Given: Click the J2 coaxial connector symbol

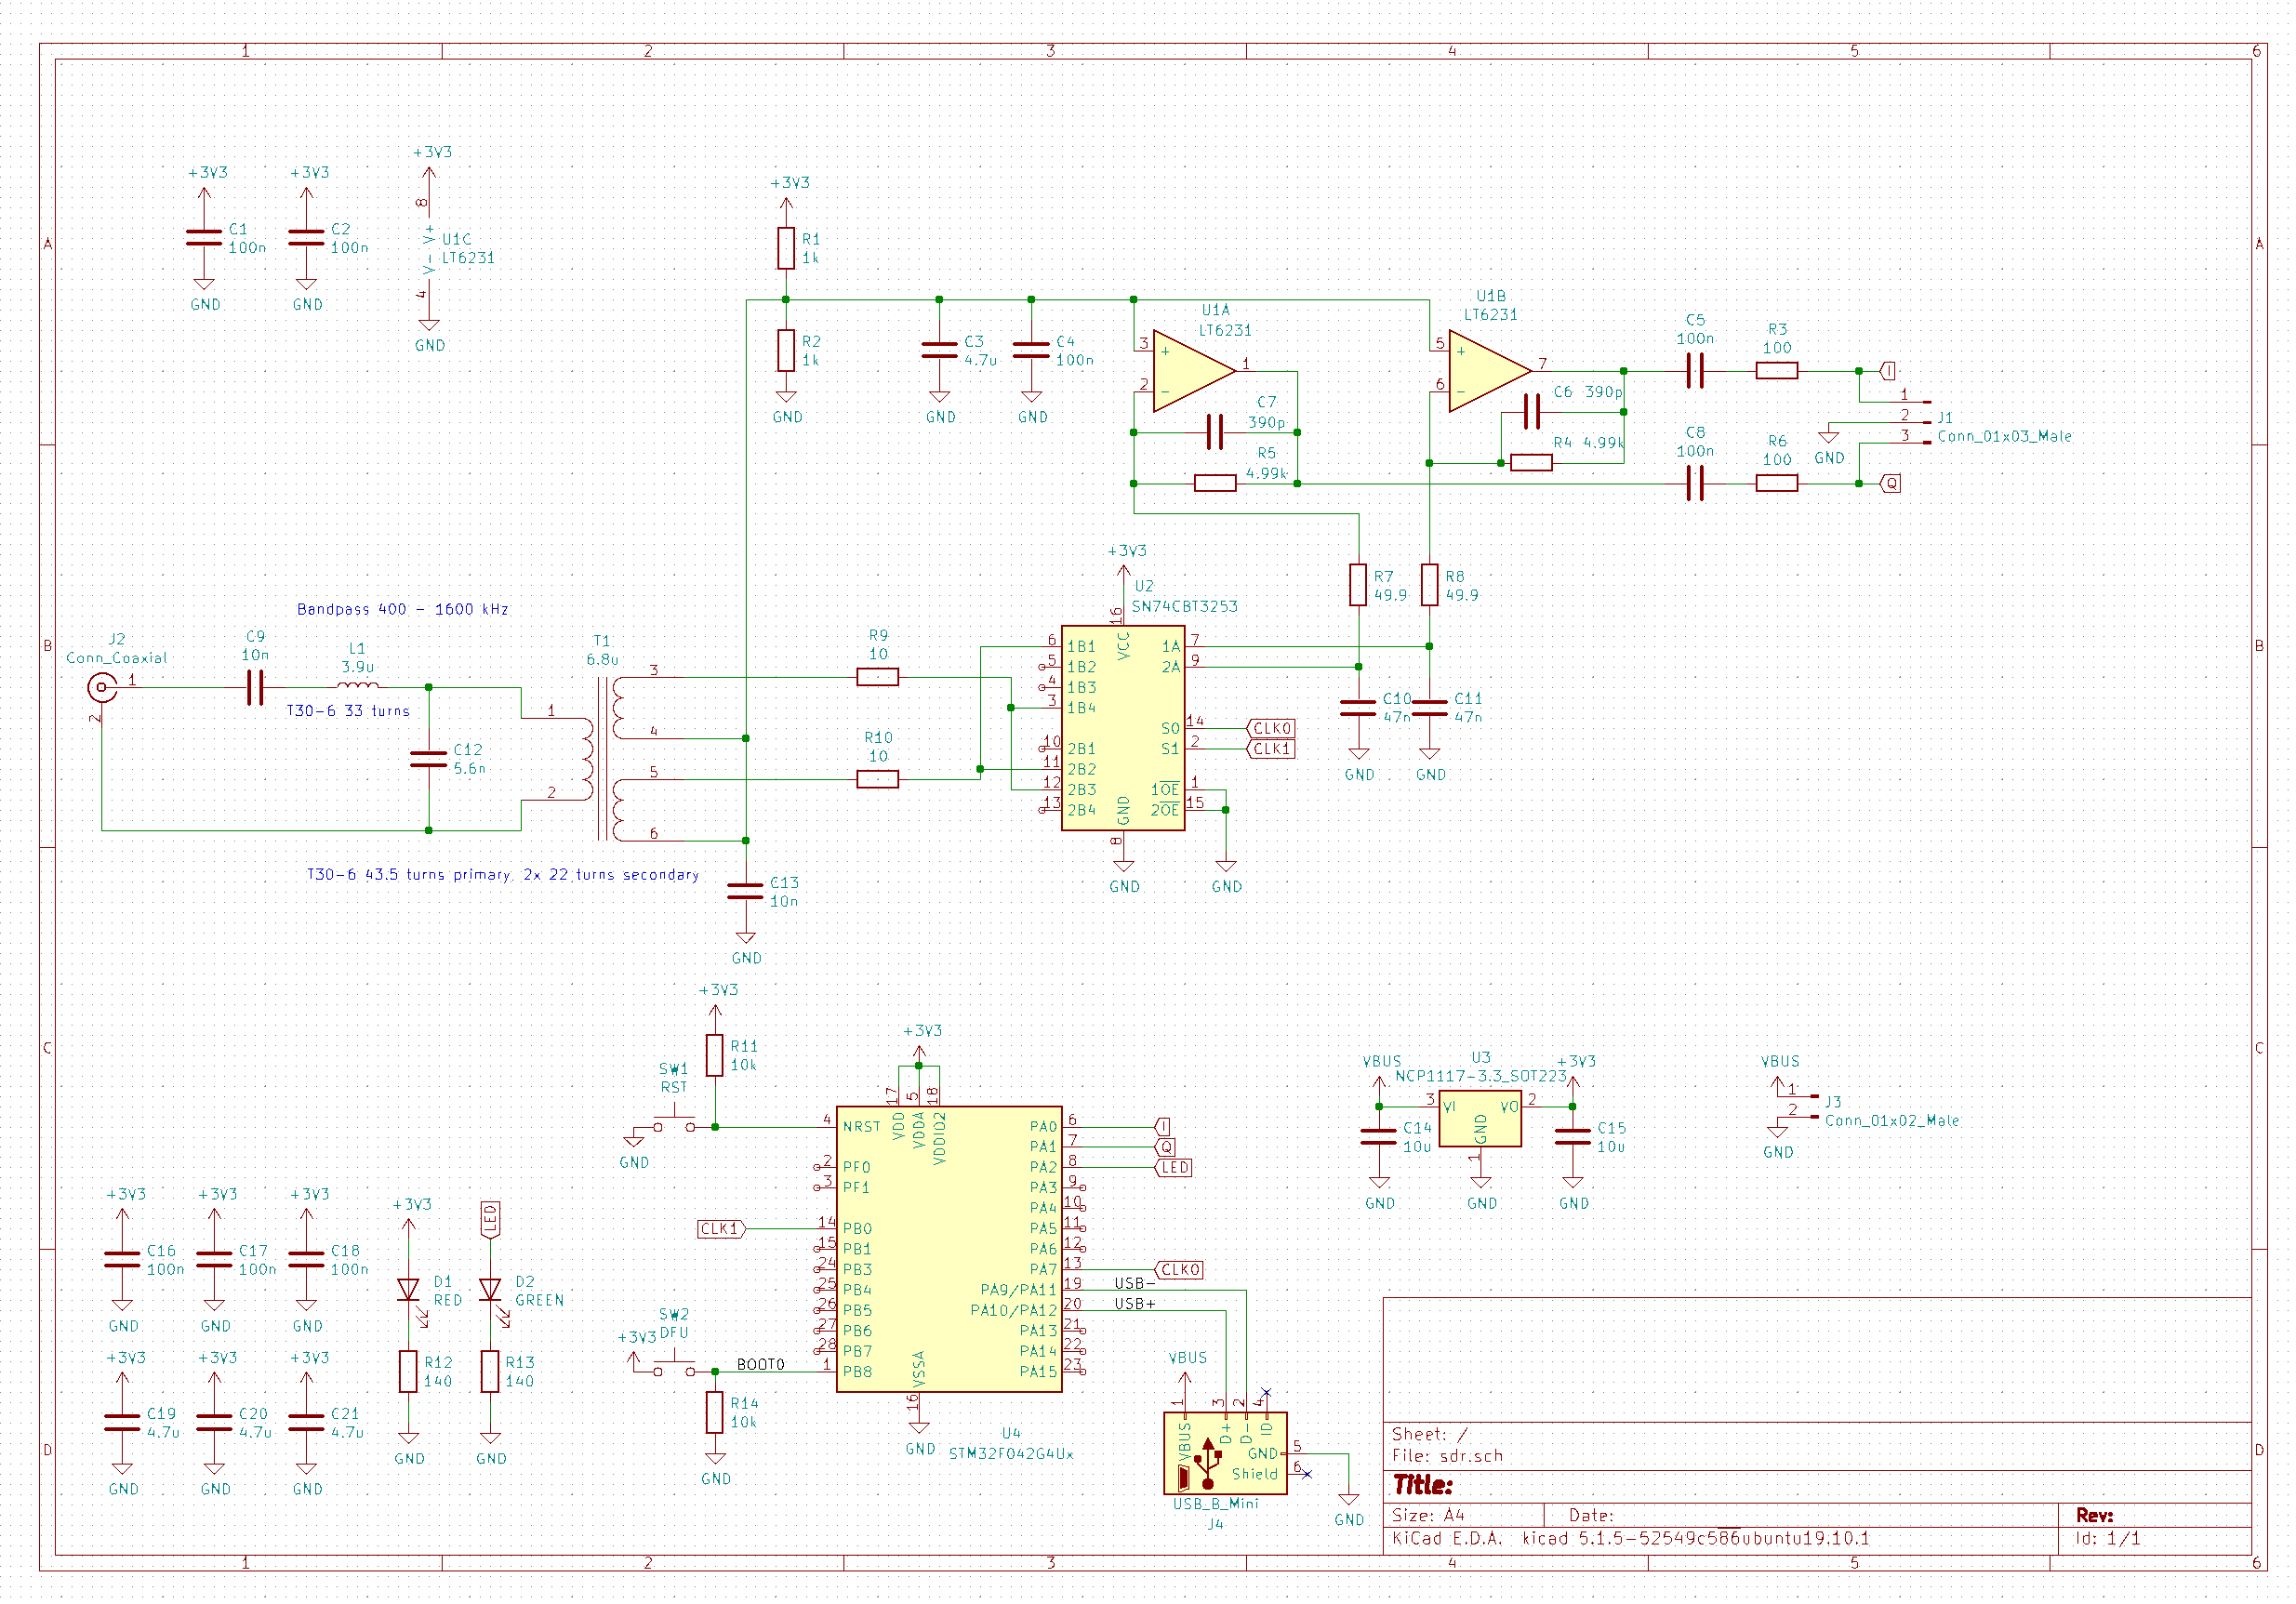Looking at the screenshot, I should (x=101, y=688).
